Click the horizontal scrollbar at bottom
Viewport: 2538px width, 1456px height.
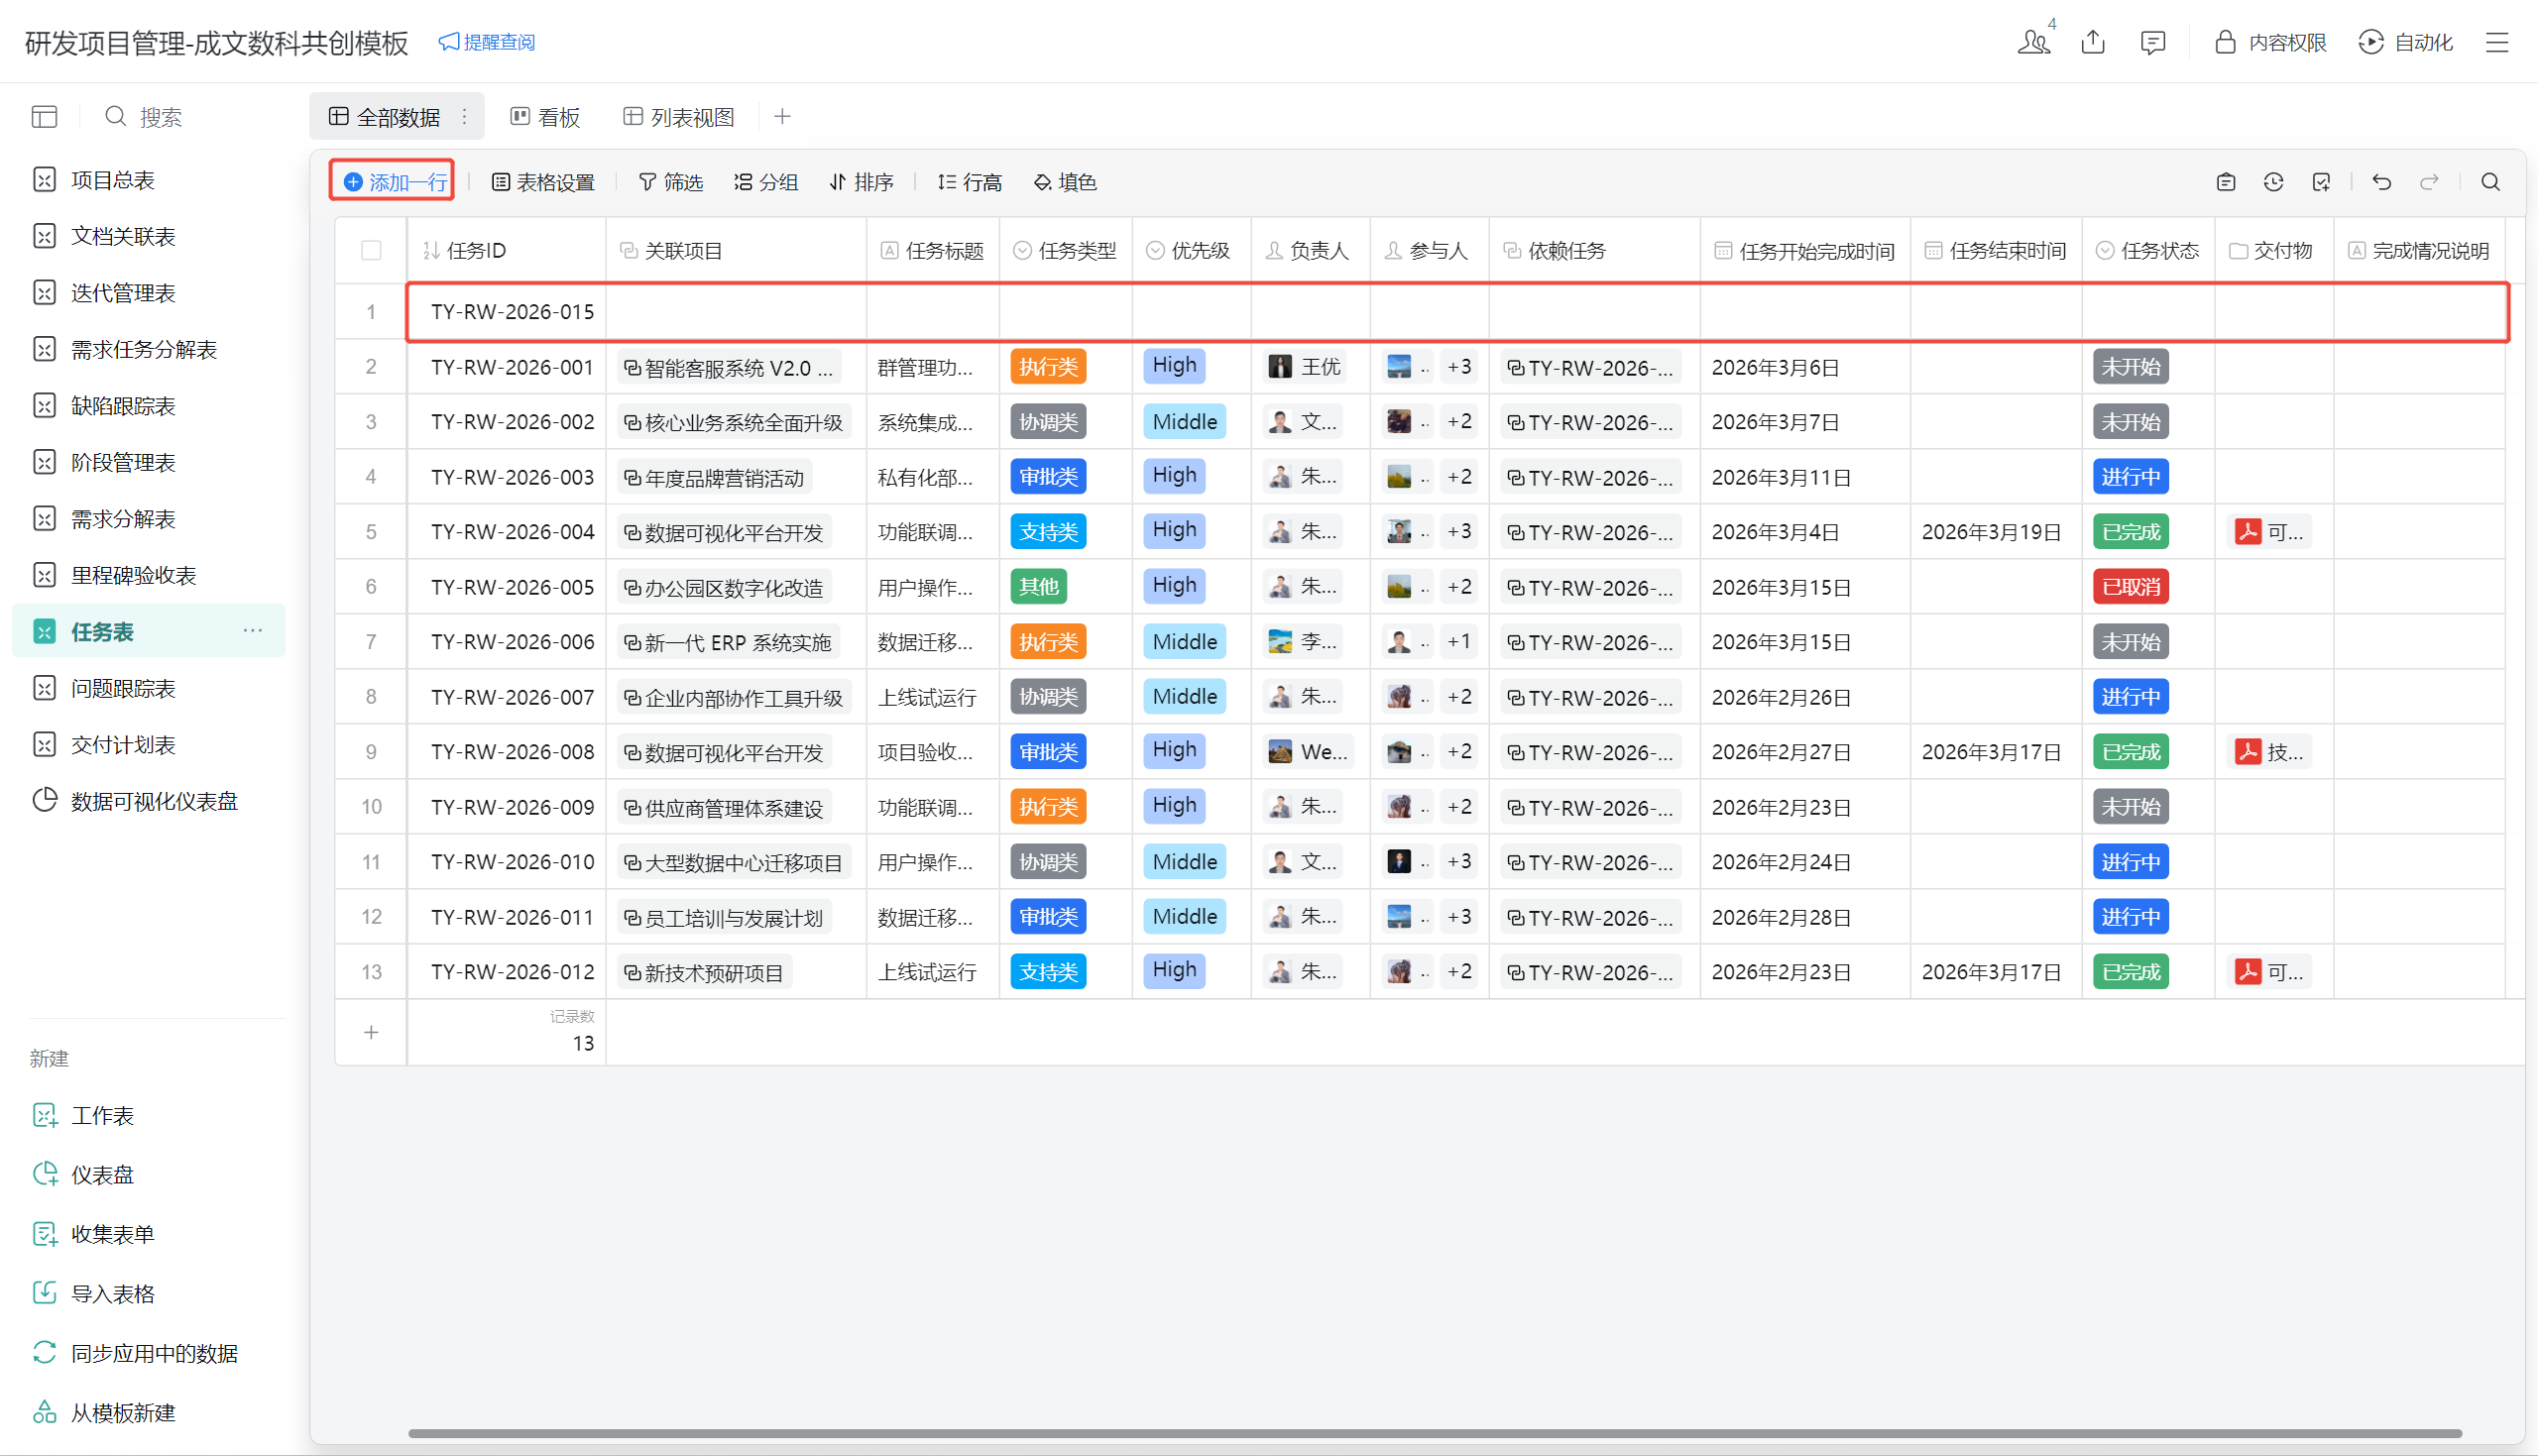click(1434, 1433)
